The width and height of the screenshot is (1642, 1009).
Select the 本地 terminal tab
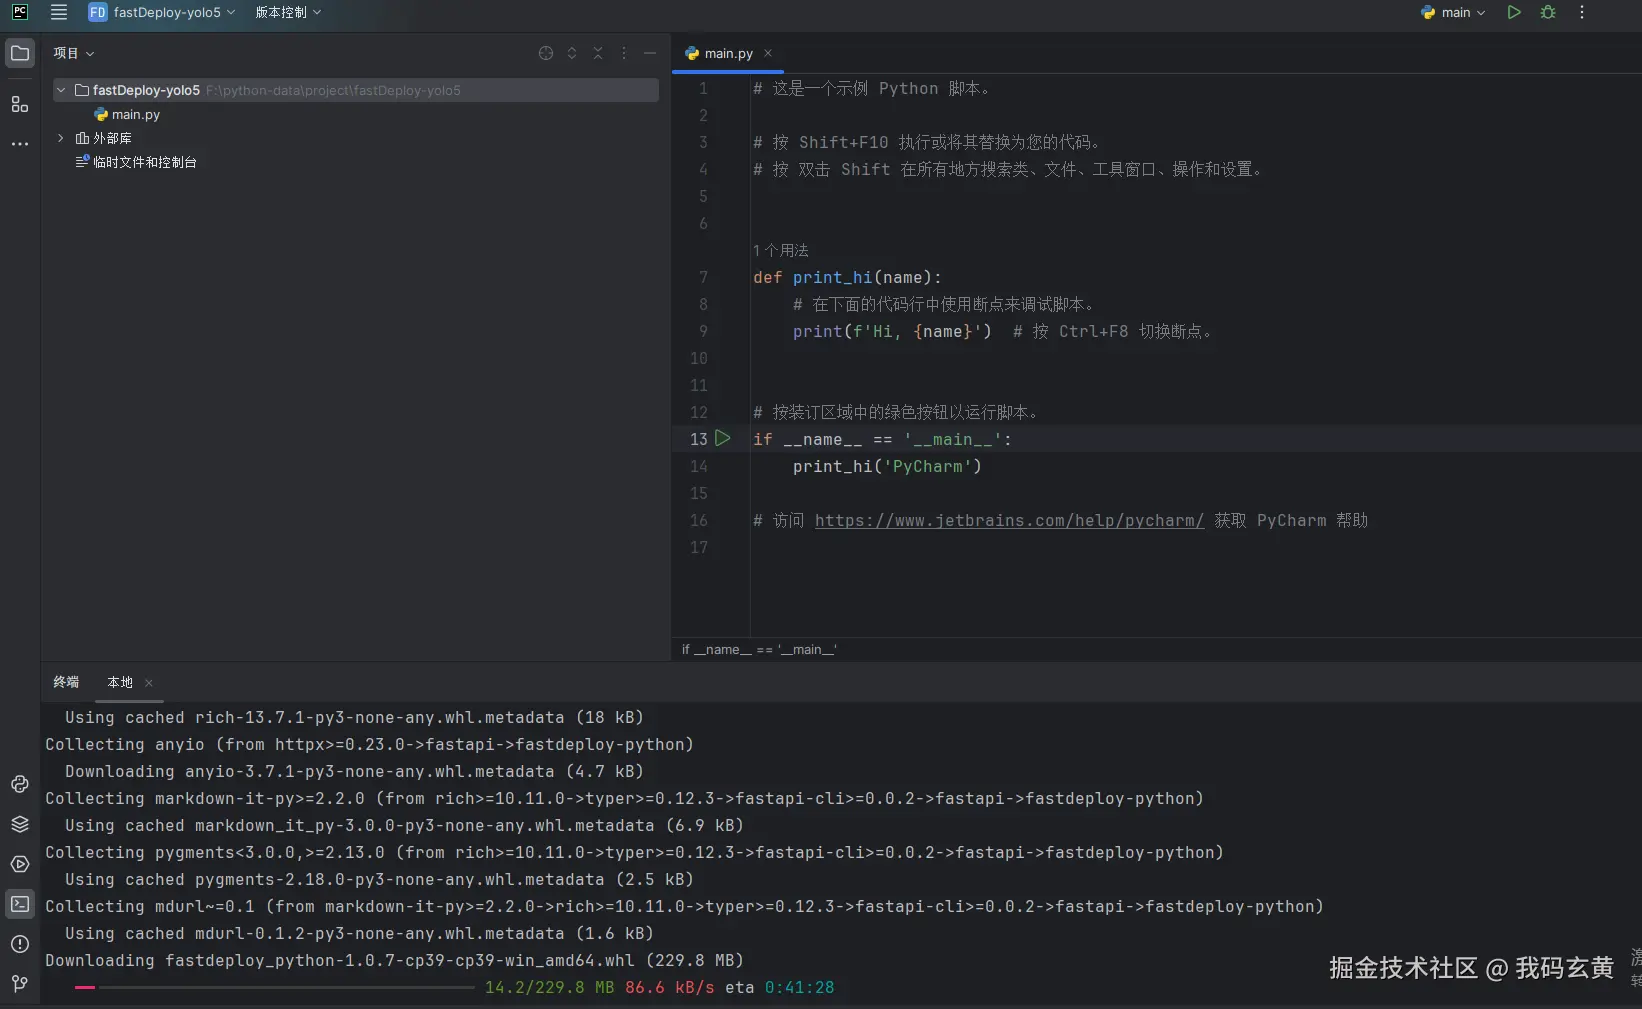(x=120, y=682)
